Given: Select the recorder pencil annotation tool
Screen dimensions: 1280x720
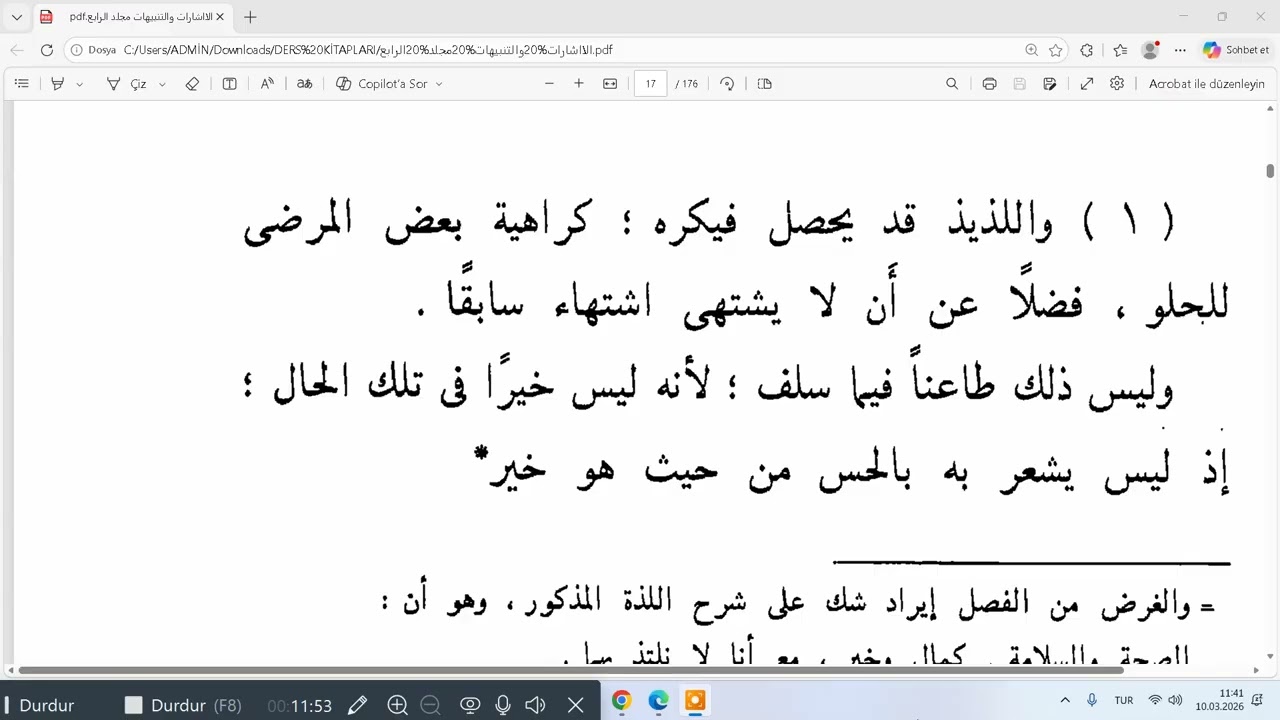Looking at the screenshot, I should click(x=357, y=705).
